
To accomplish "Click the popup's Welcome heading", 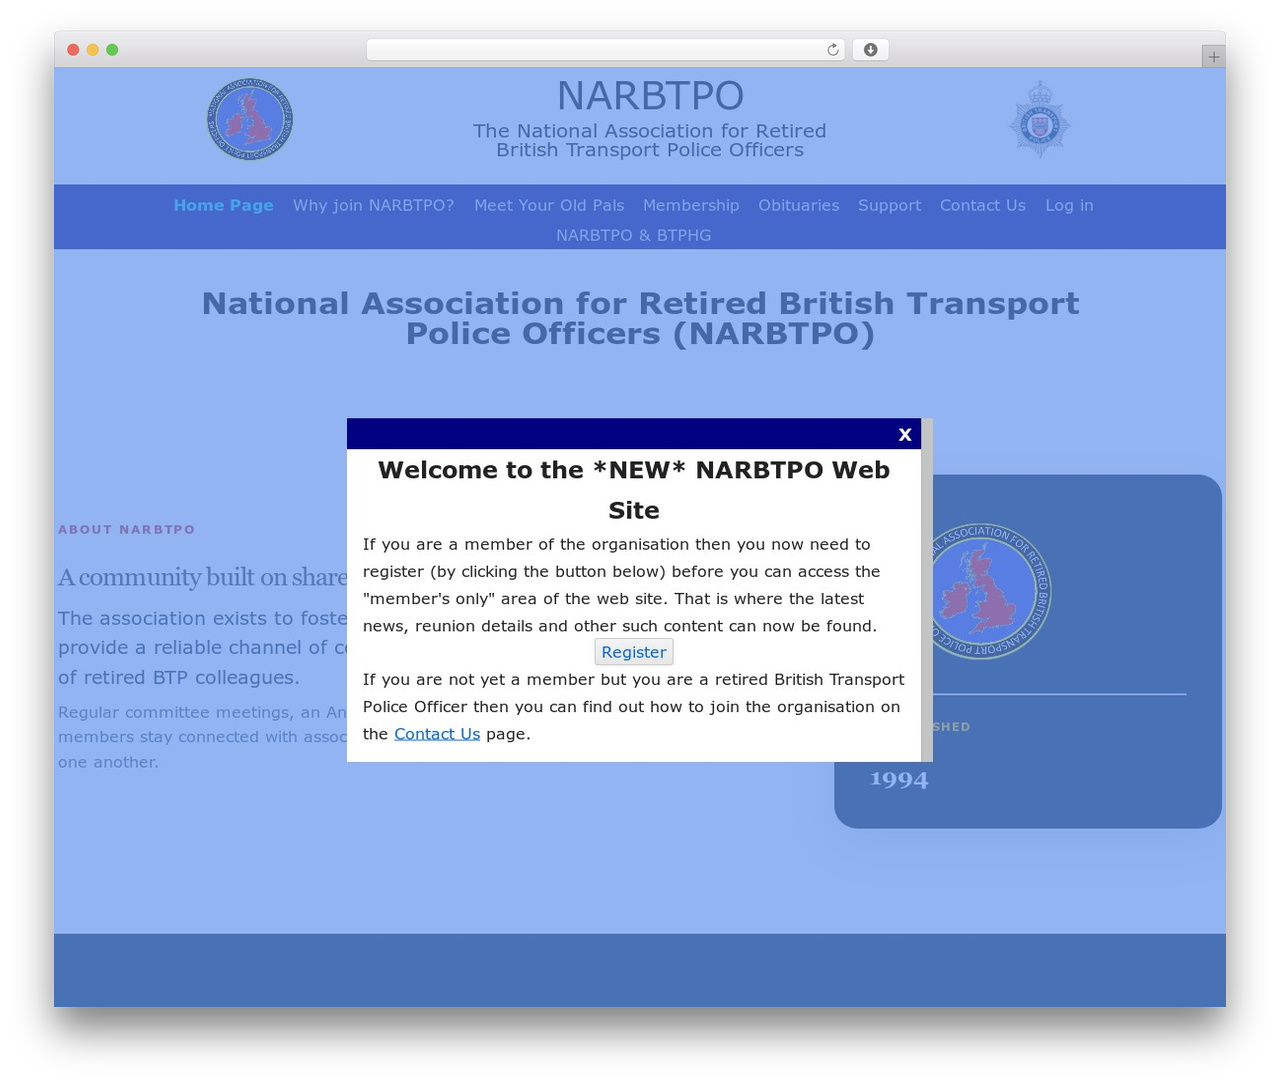I will click(634, 490).
